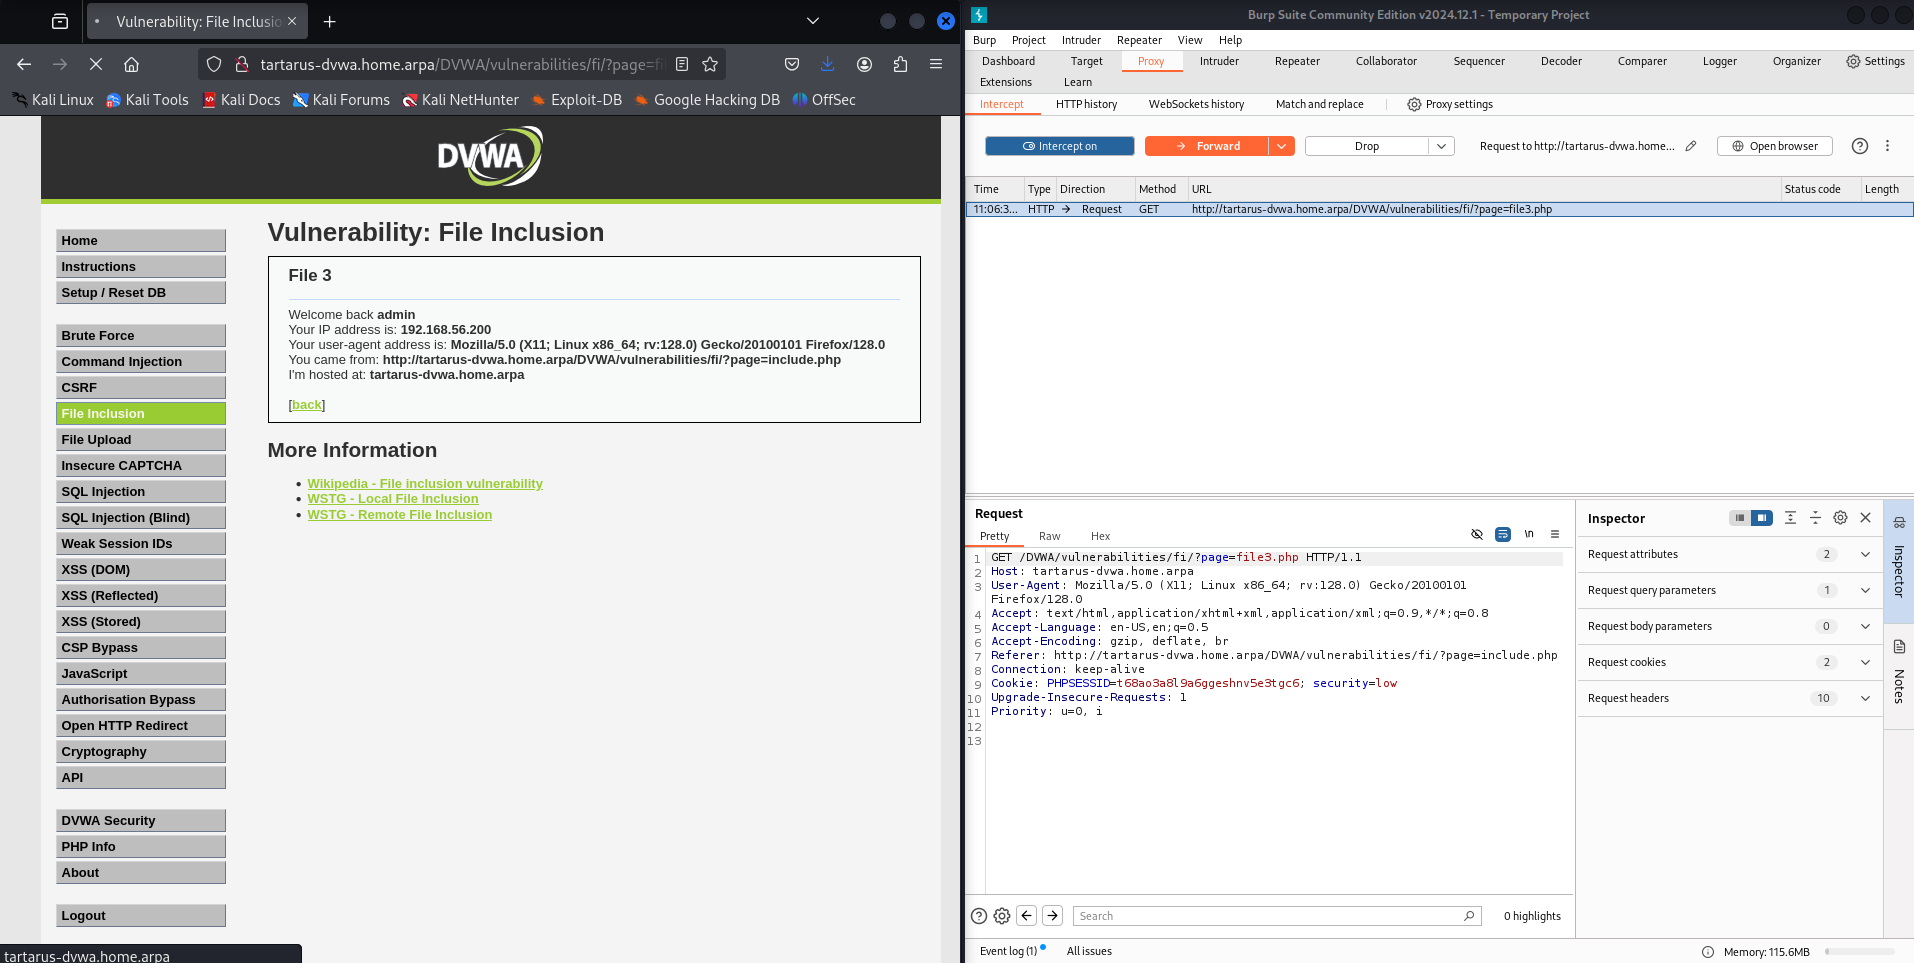Click the Inspector settings gear icon

click(x=1840, y=518)
